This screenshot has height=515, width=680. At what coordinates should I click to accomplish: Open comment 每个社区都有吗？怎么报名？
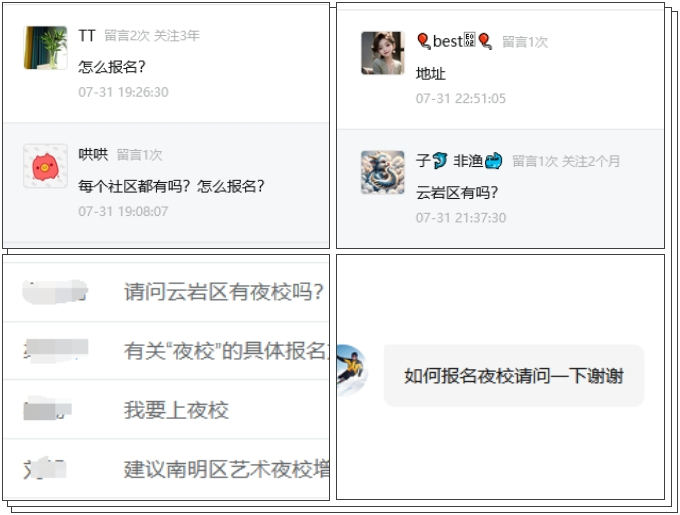[171, 186]
